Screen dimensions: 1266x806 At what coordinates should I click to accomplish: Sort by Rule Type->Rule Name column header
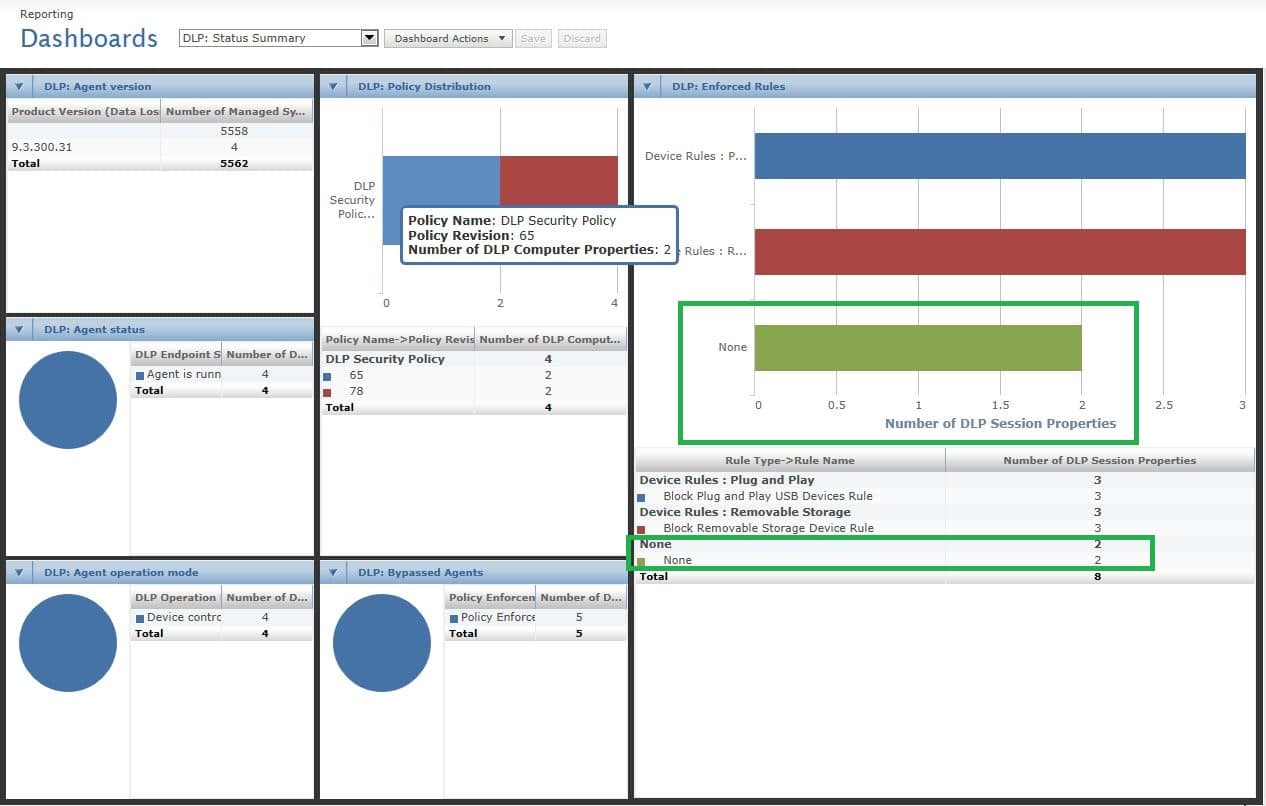point(790,460)
